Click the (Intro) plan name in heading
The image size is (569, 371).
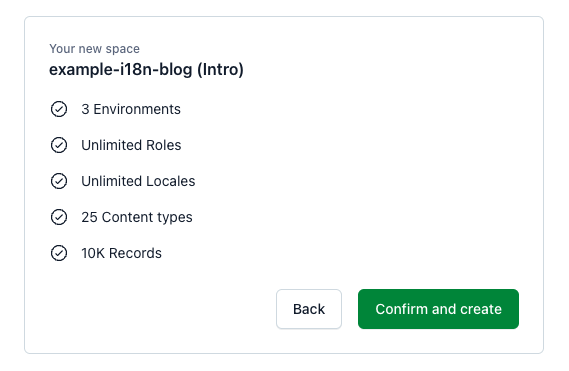pos(220,69)
